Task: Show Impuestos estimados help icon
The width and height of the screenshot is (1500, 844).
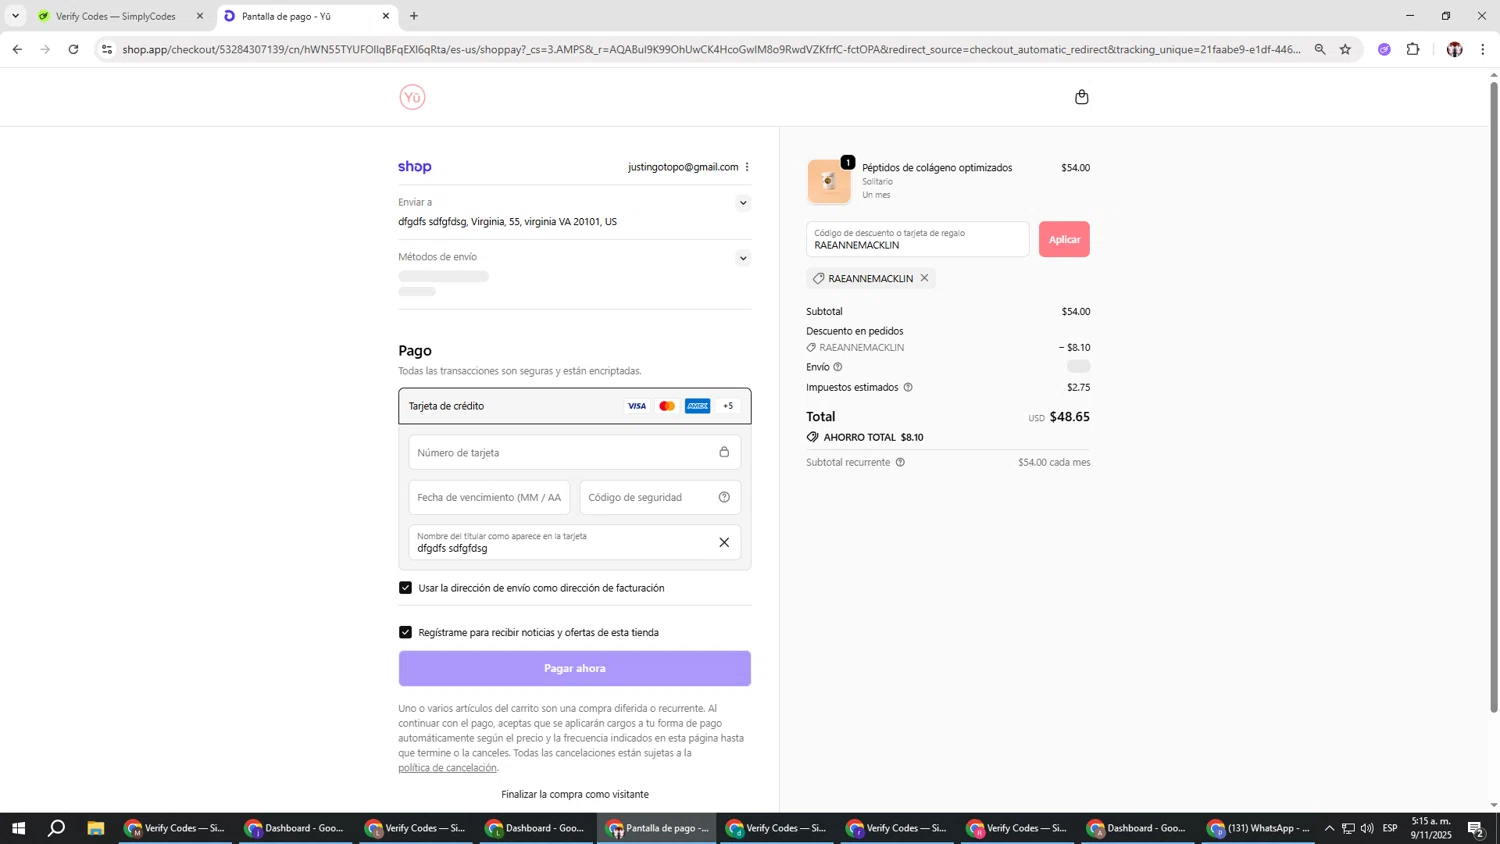Action: click(908, 387)
